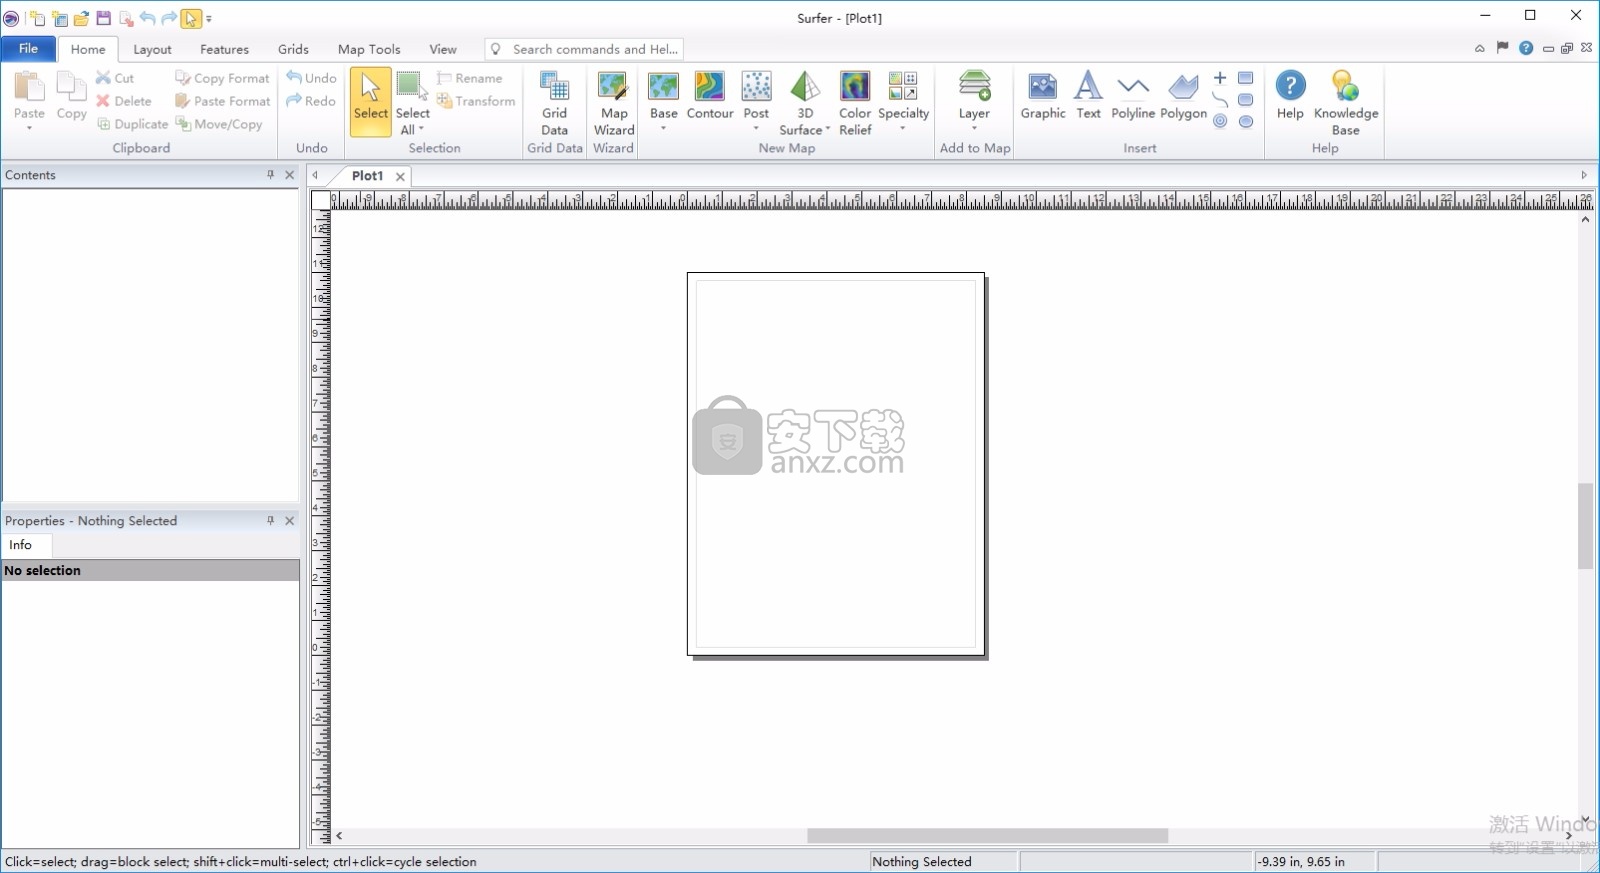The width and height of the screenshot is (1600, 873).
Task: Click the Specialty maps icon
Action: click(x=903, y=86)
